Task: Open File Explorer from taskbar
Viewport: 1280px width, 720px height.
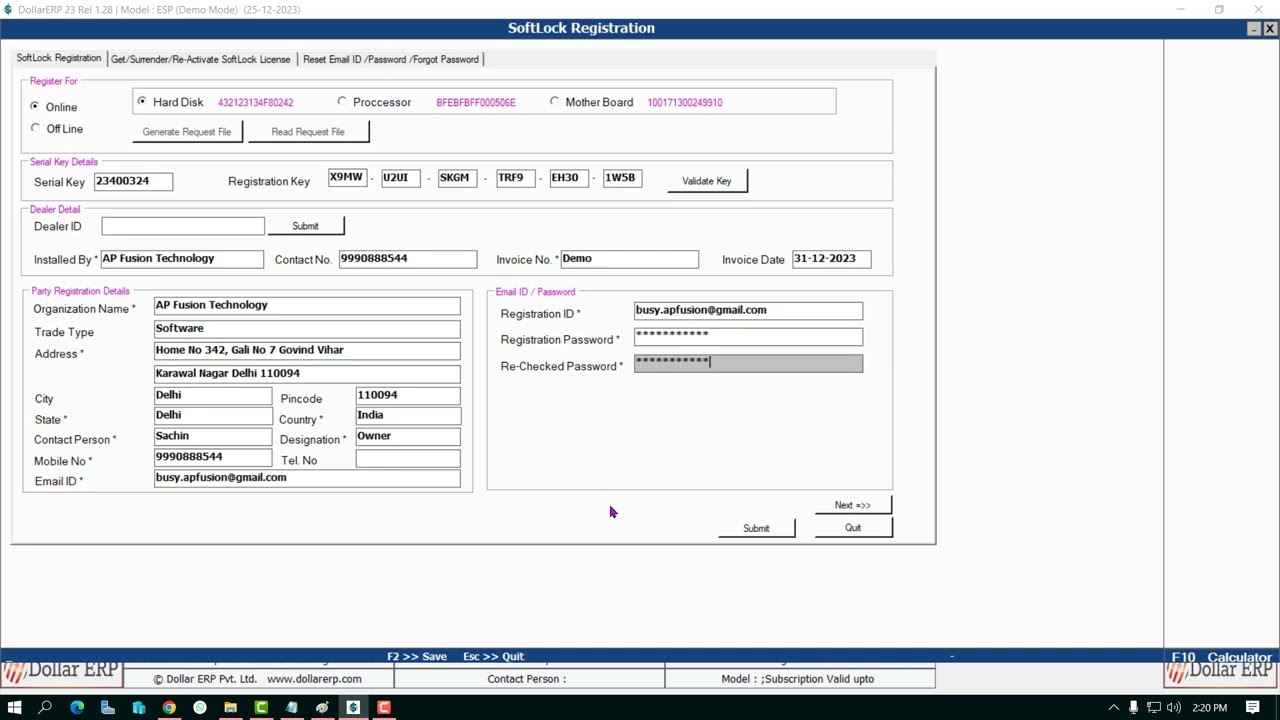Action: point(230,707)
